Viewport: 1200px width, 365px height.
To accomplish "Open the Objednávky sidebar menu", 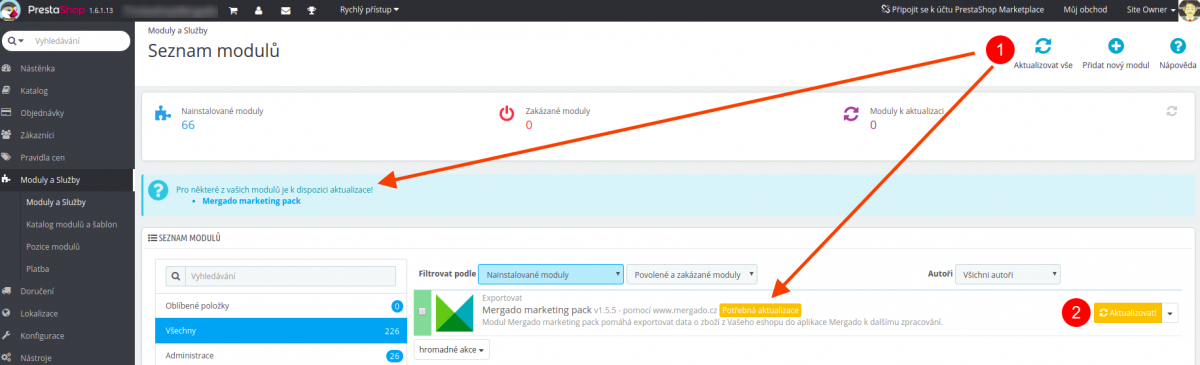I will coord(41,112).
